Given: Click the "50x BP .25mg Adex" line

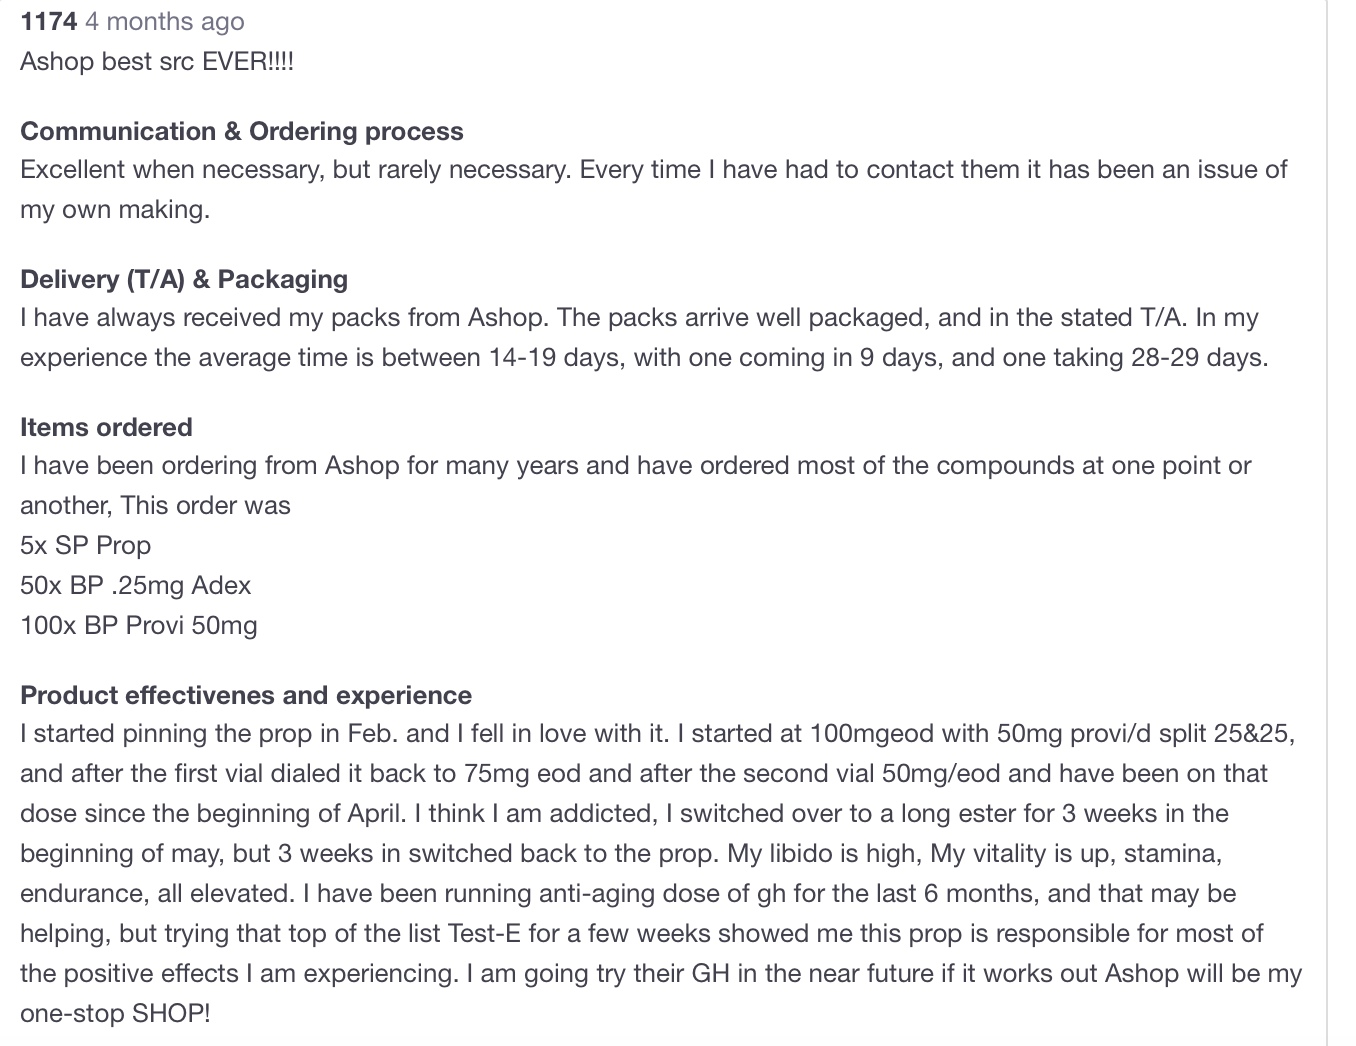Looking at the screenshot, I should (136, 585).
